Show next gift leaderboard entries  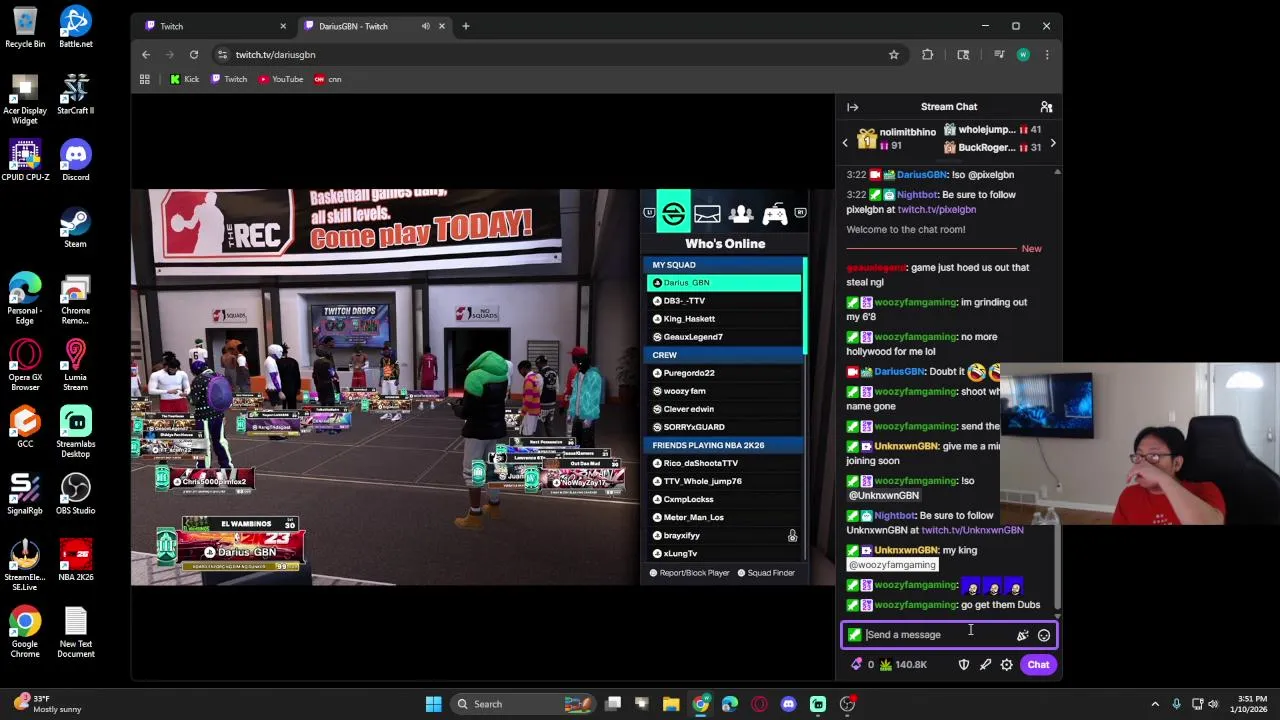[1052, 143]
